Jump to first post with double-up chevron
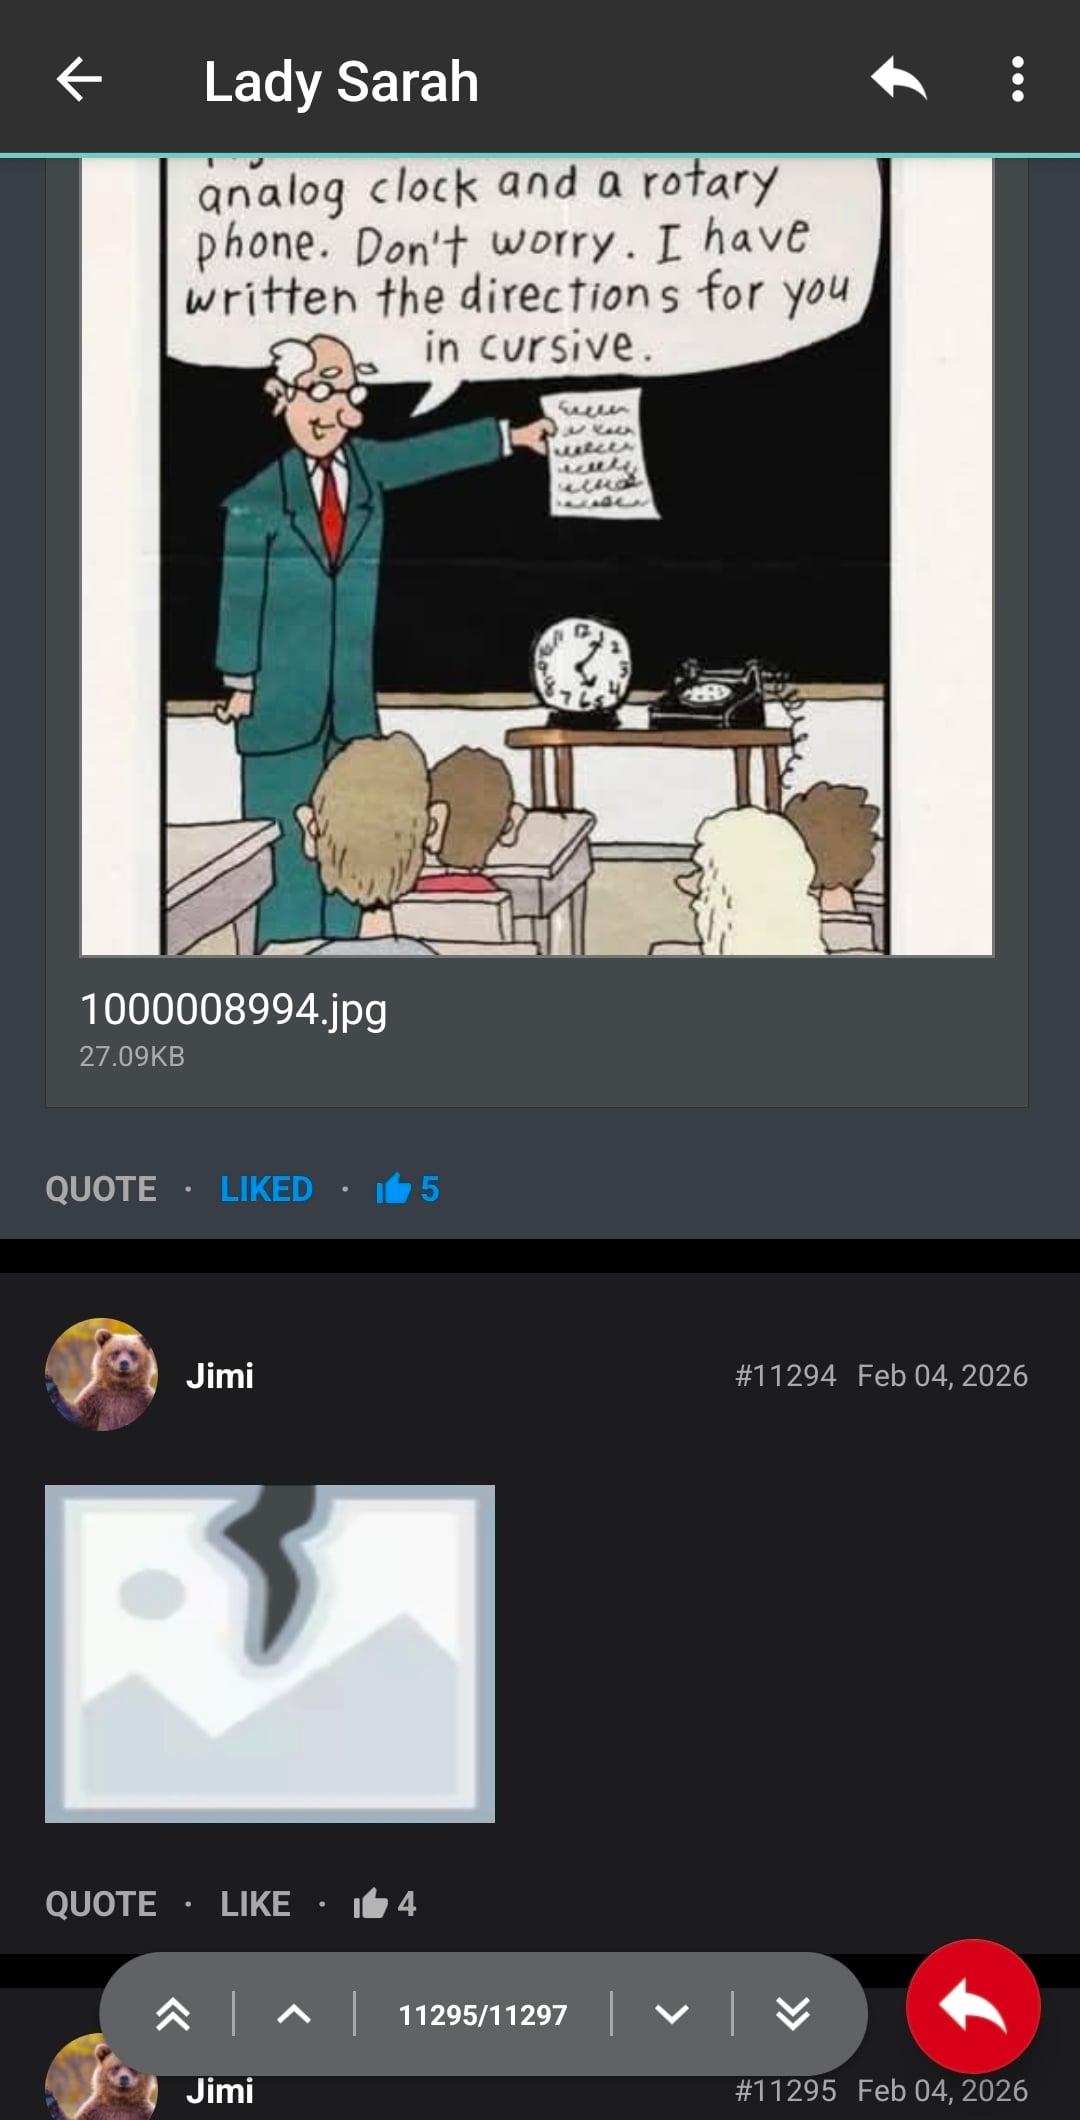 173,2014
